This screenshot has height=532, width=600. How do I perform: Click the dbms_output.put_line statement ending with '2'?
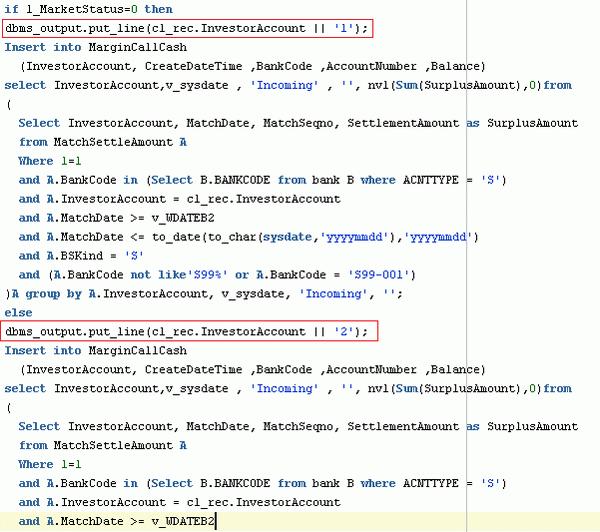(187, 331)
